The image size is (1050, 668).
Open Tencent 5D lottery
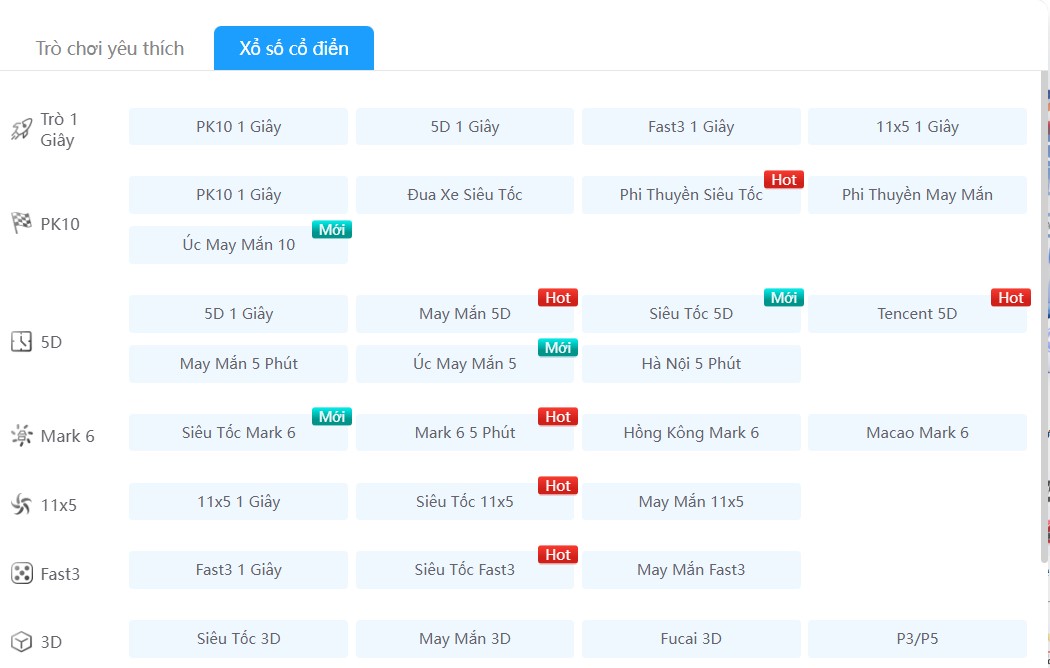point(917,314)
